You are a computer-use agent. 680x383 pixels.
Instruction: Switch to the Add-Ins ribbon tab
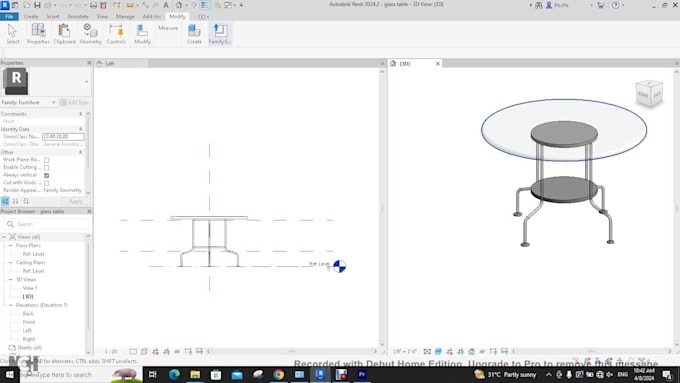coord(151,16)
